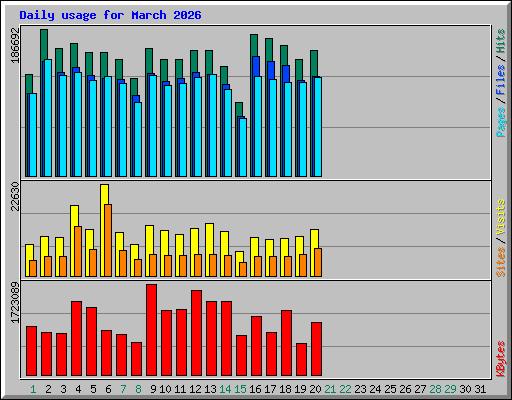Click the red KBytes bar for day 19
512x400 pixels.
(x=301, y=359)
